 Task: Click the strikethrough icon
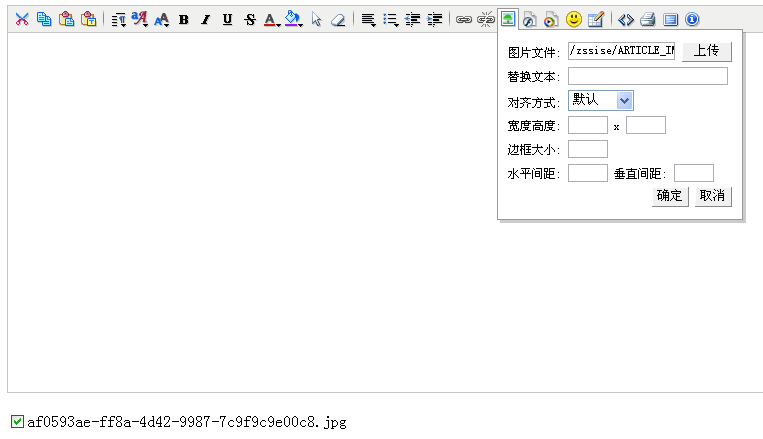(x=250, y=19)
